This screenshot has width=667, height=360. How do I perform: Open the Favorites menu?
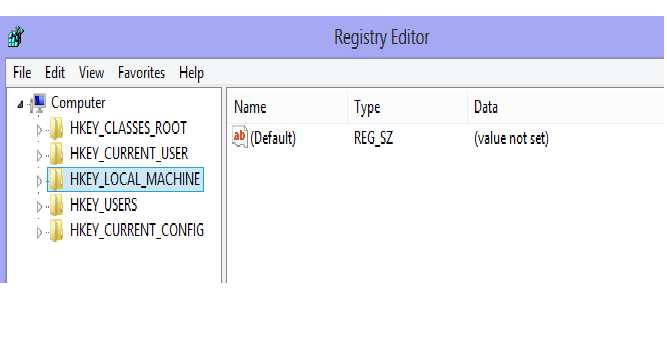pyautogui.click(x=141, y=73)
